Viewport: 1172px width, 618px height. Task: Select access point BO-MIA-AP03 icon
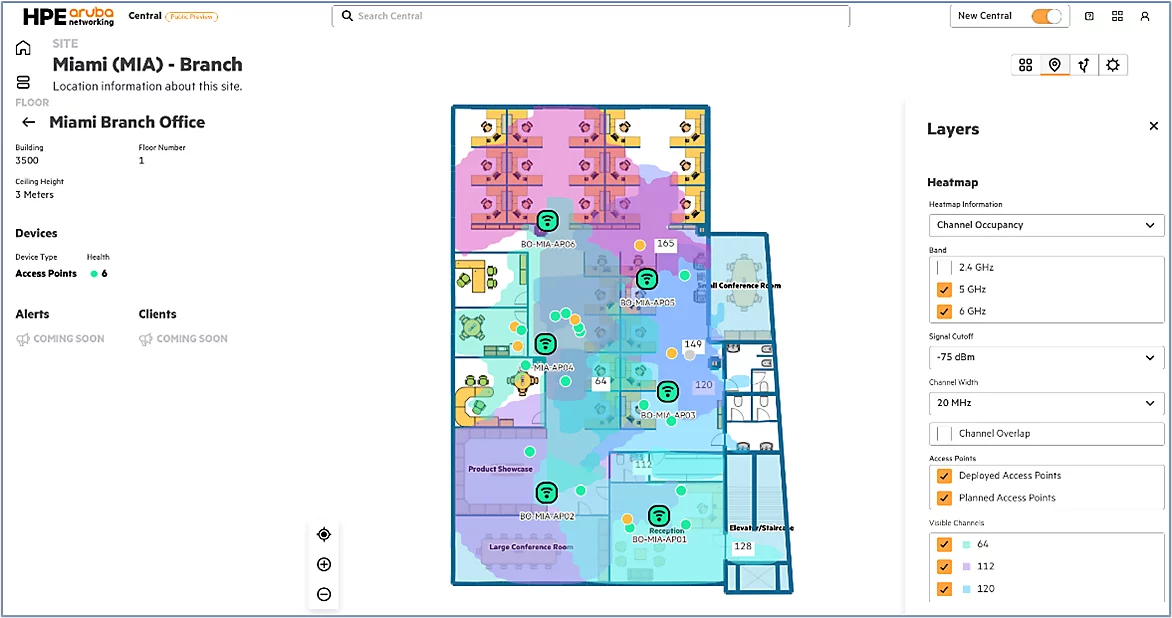667,391
